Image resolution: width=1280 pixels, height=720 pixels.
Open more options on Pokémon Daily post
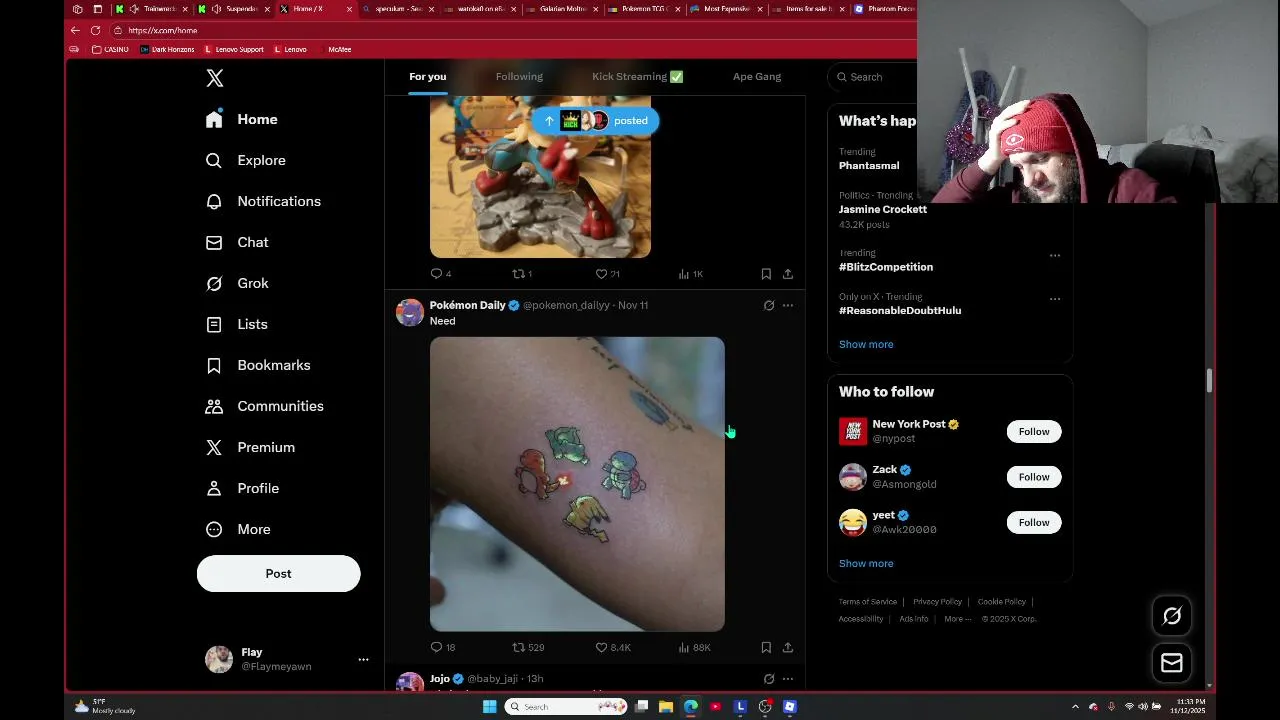pyautogui.click(x=788, y=305)
